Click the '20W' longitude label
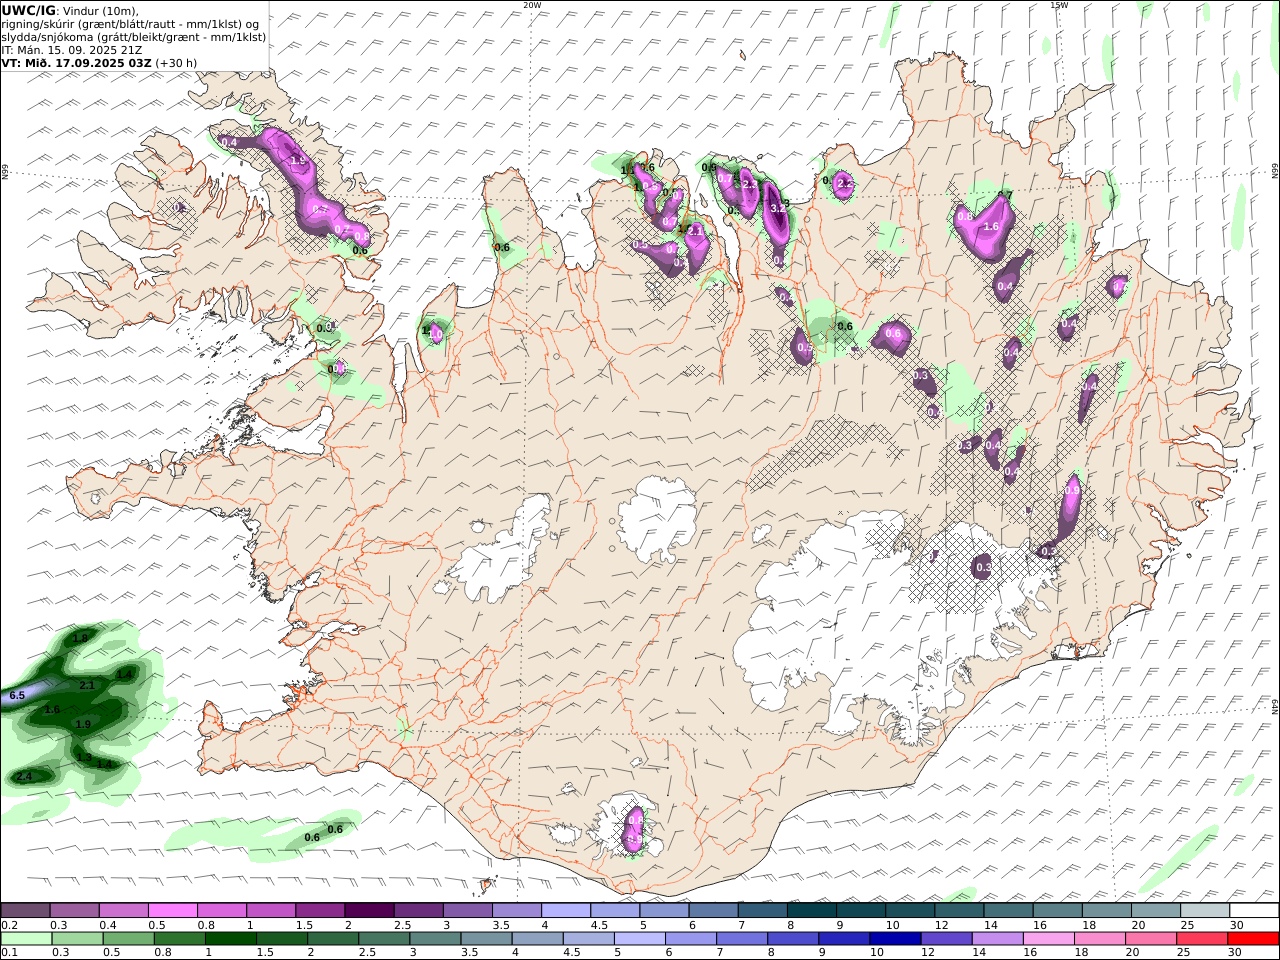The width and height of the screenshot is (1280, 960). pyautogui.click(x=532, y=5)
